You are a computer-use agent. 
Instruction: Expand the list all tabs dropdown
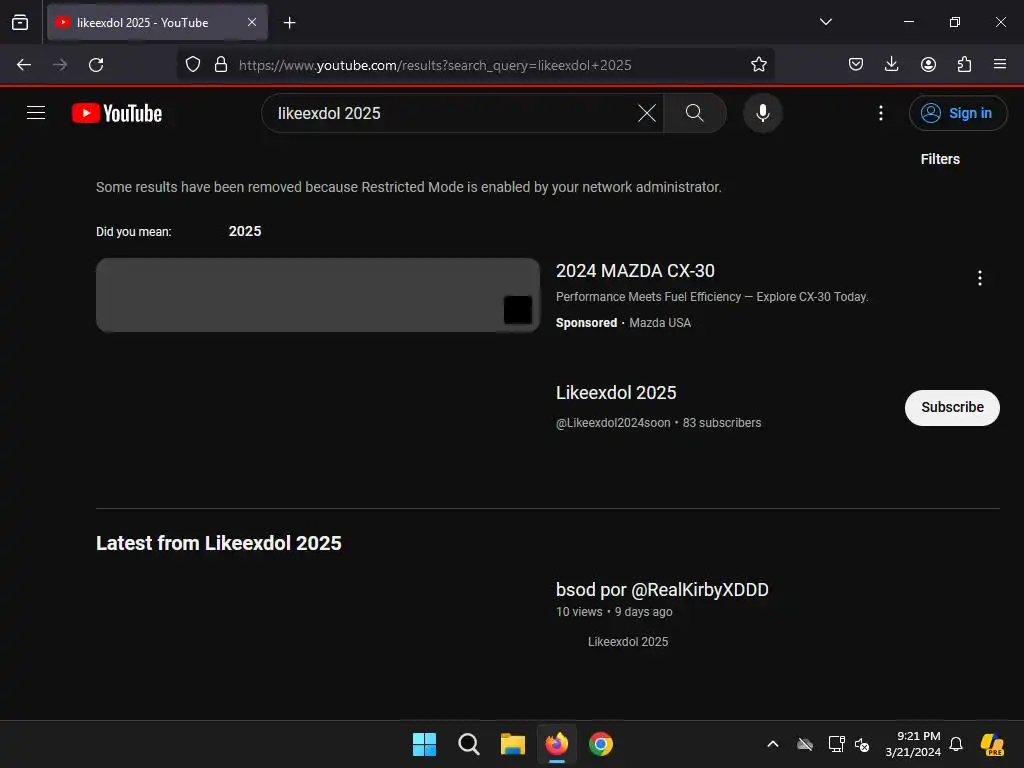pos(825,22)
